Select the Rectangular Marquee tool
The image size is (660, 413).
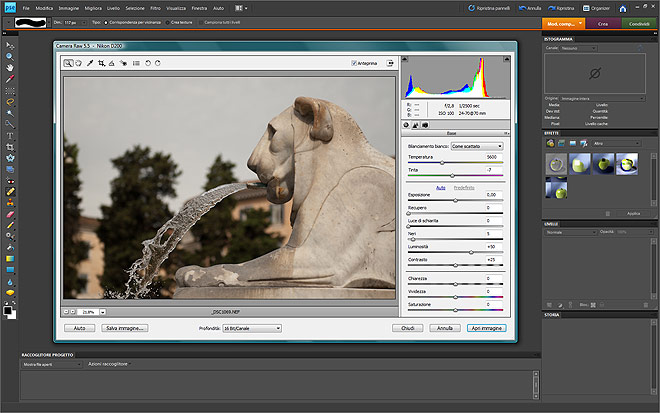10,91
